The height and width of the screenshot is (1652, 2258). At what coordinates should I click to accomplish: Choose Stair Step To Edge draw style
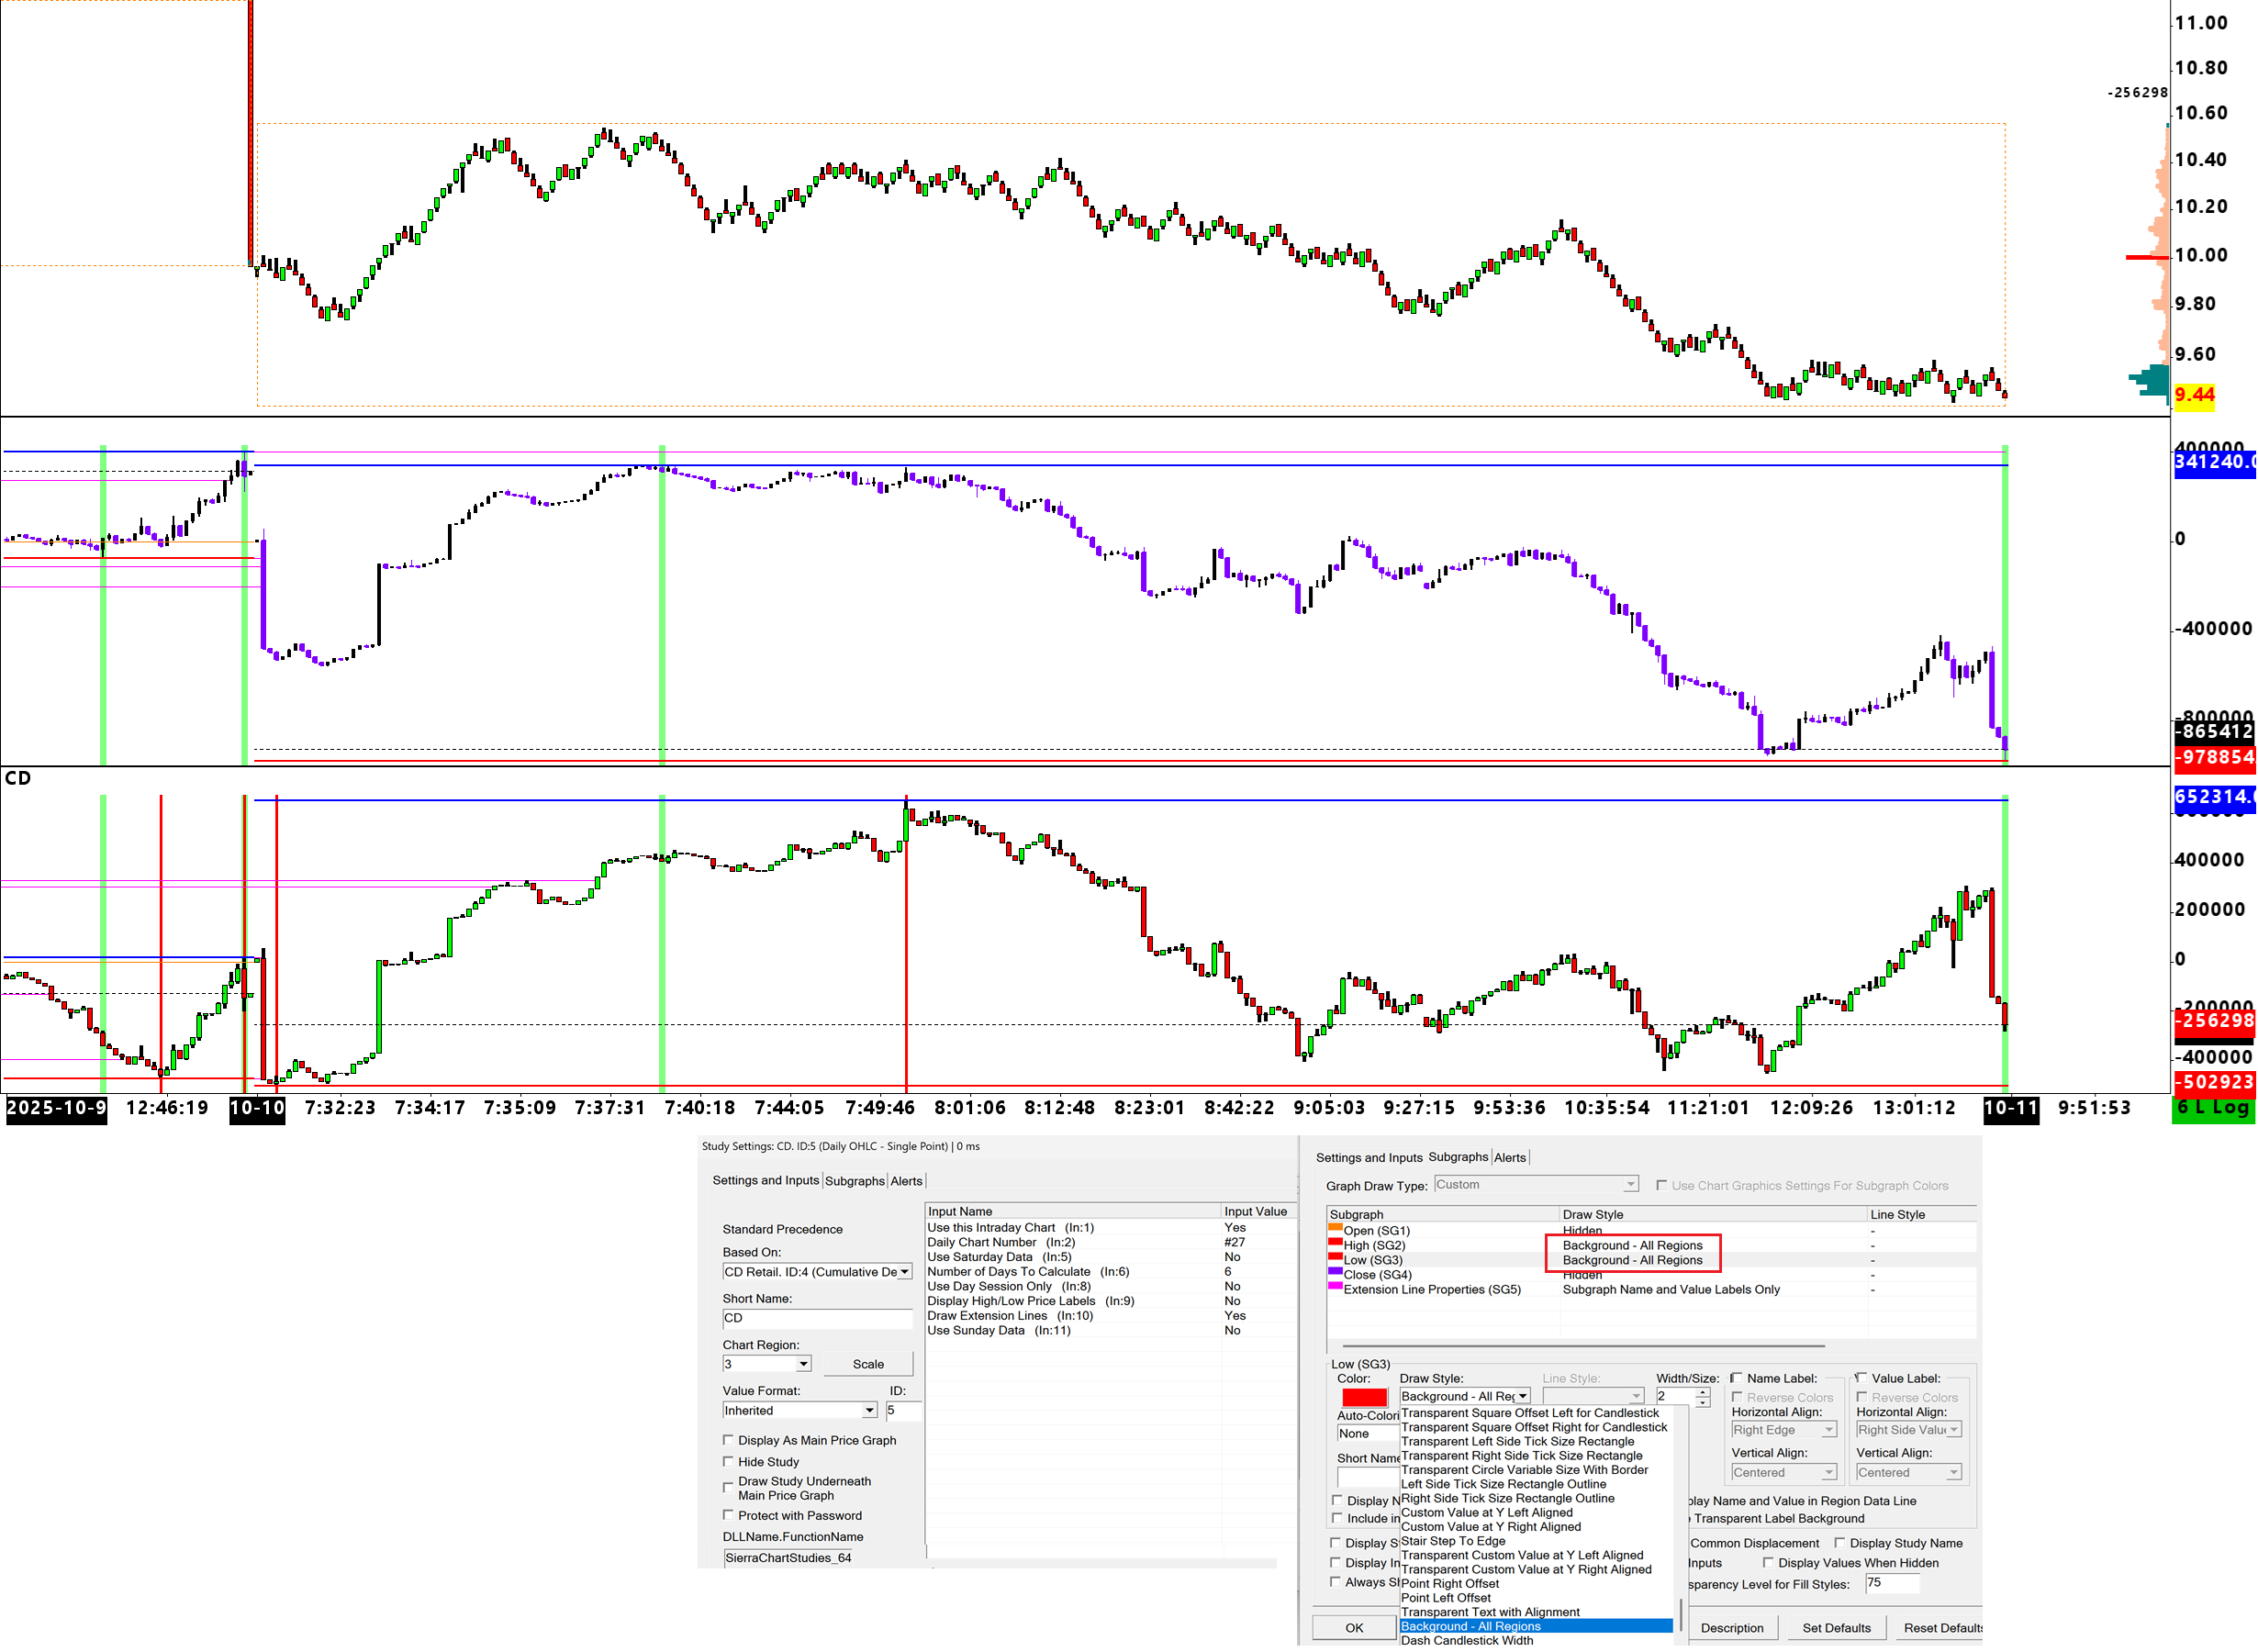coord(1452,1541)
